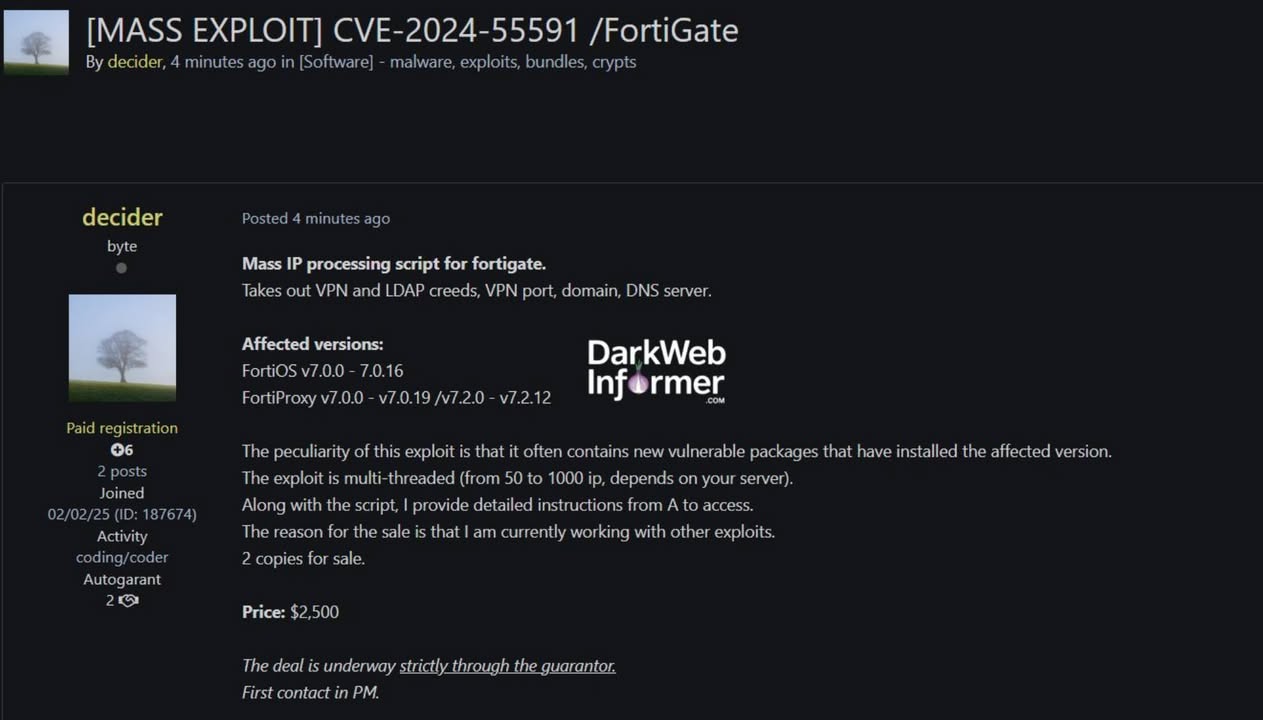This screenshot has width=1263, height=720.
Task: Open the [Software] malware, exploits forum category
Action: click(x=467, y=62)
